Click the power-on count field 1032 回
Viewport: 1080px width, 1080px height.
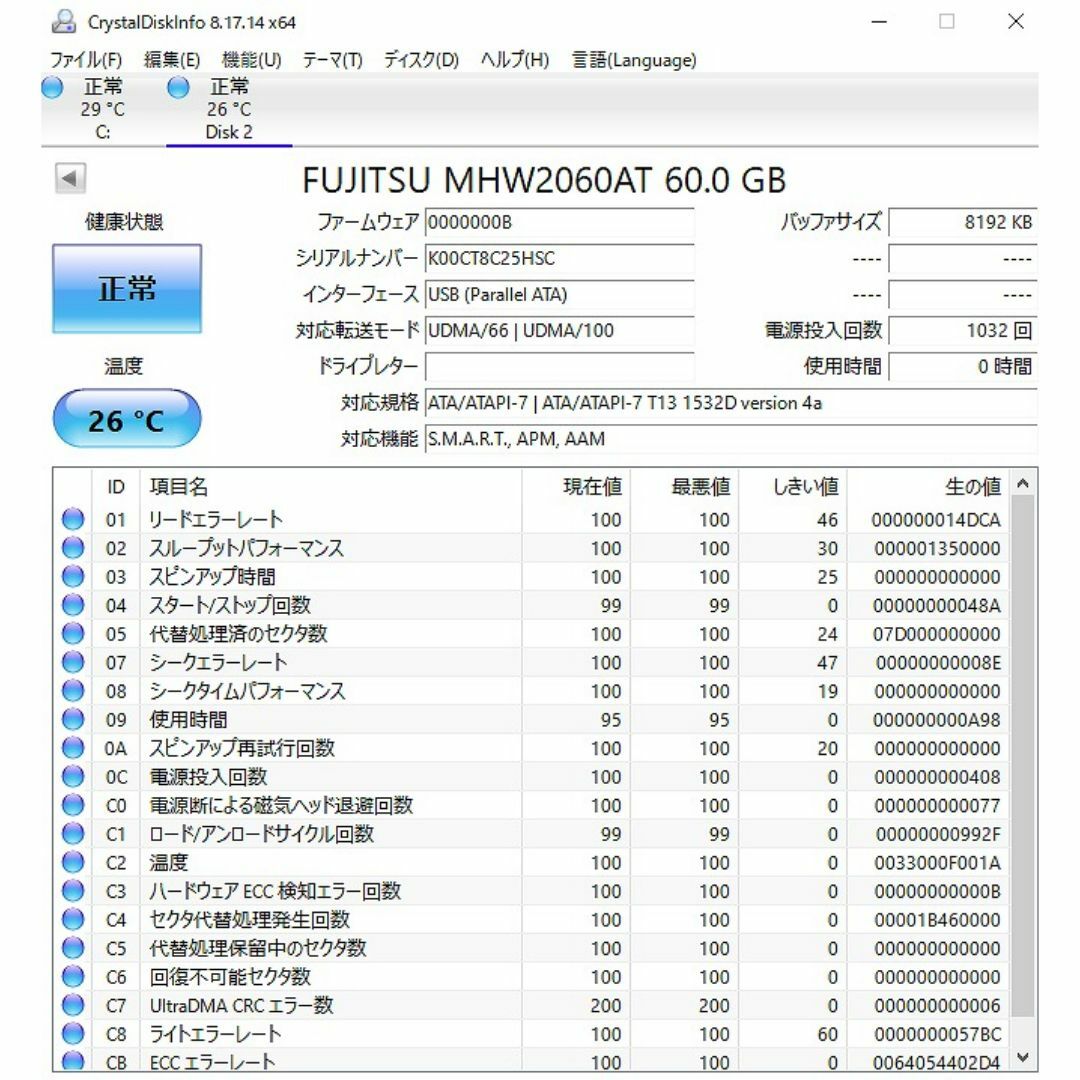click(x=963, y=331)
